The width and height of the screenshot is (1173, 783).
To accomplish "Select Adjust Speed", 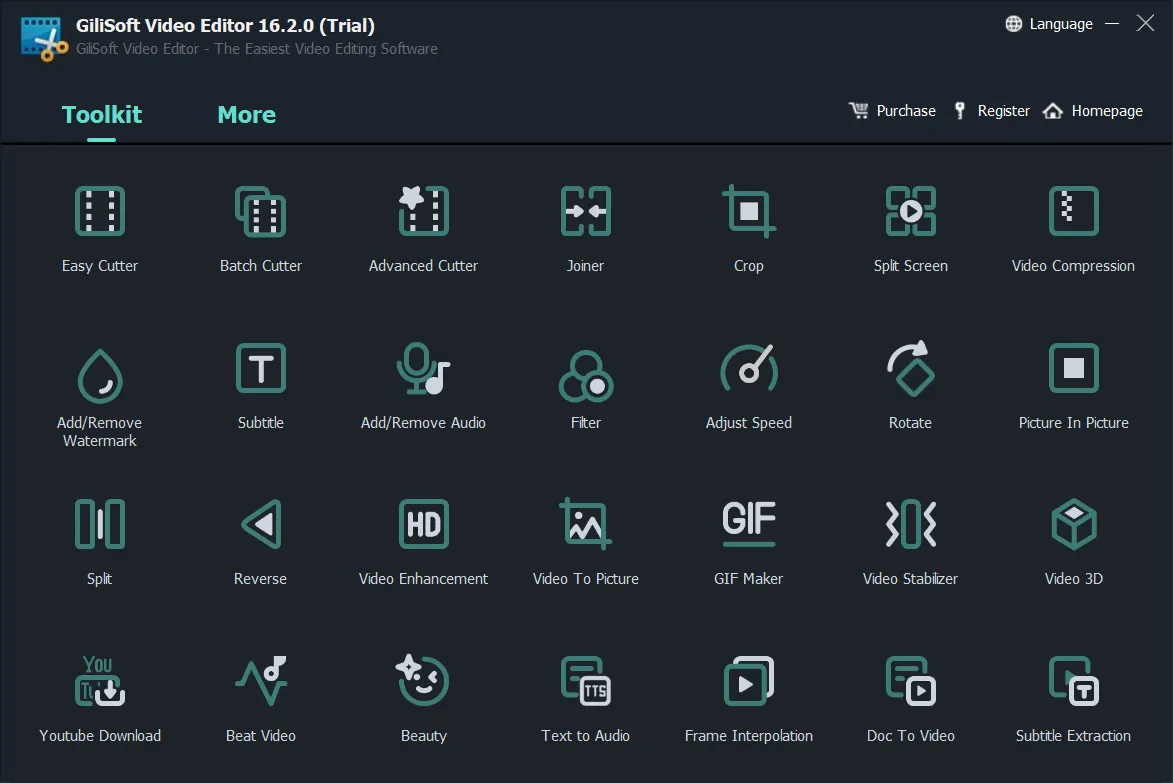I will coord(748,381).
